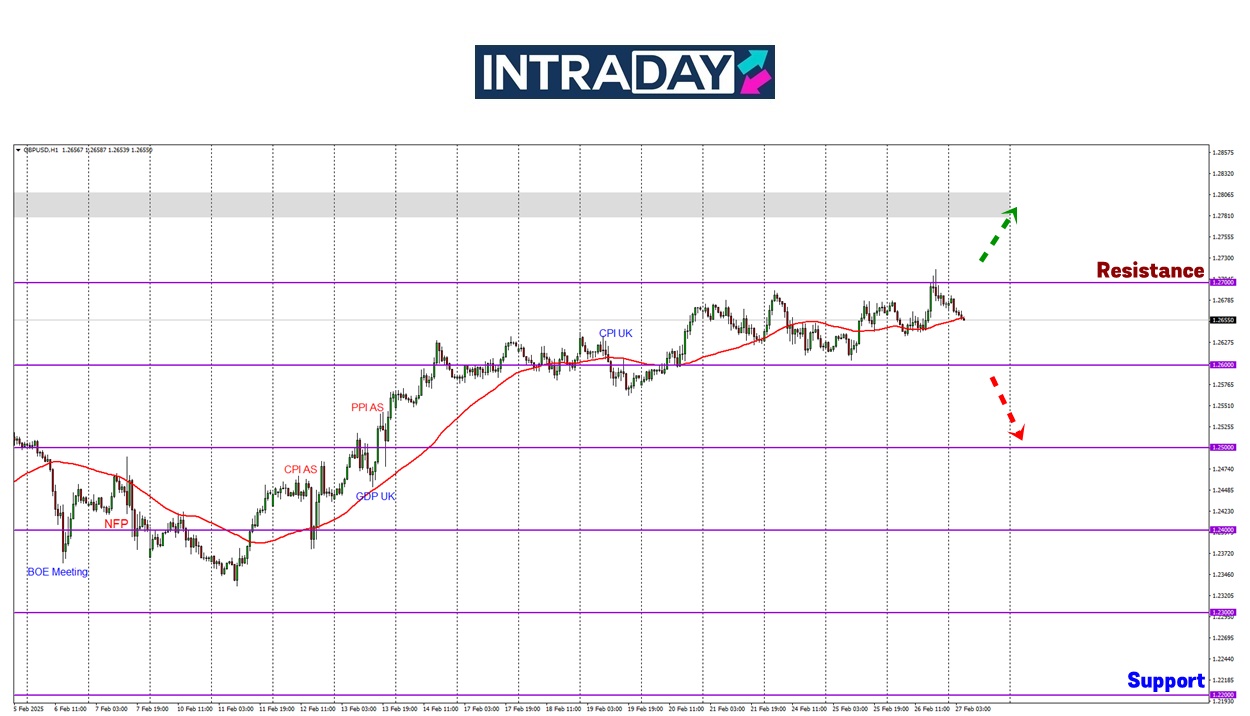Image resolution: width=1250 pixels, height=716 pixels.
Task: Click the grey shaded supply zone rectangle
Action: tap(500, 205)
